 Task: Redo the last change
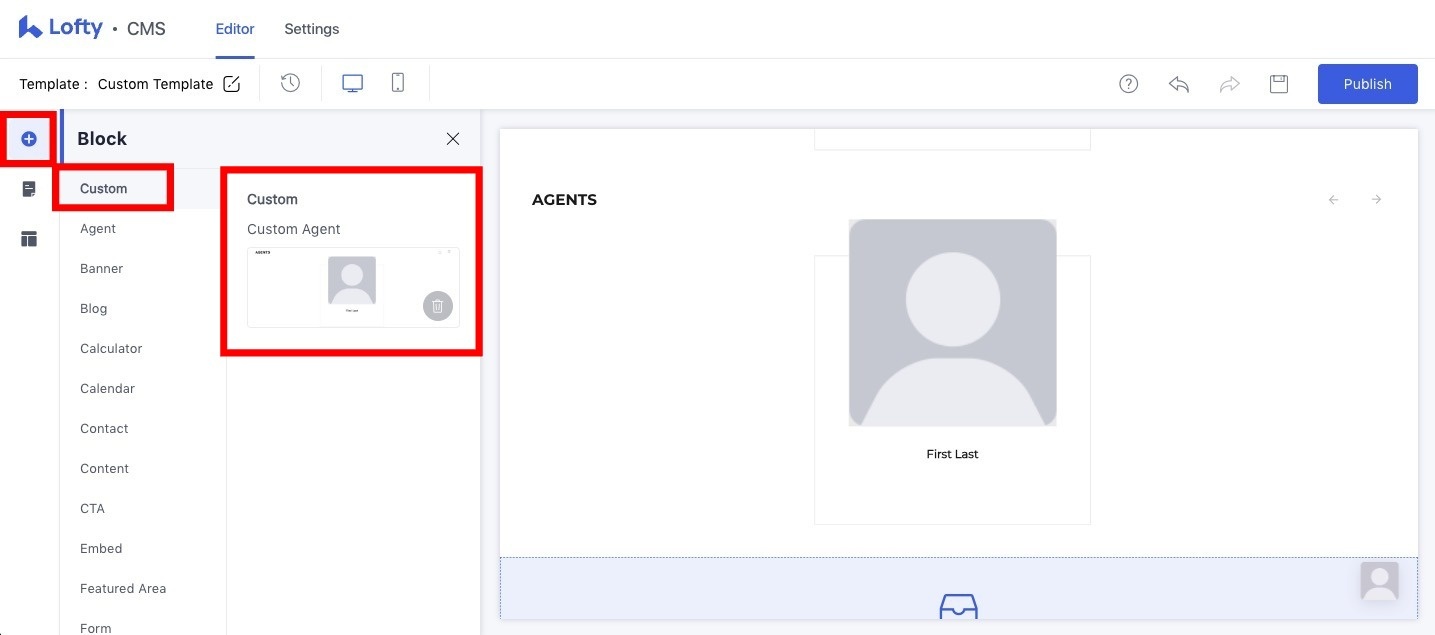(x=1229, y=84)
